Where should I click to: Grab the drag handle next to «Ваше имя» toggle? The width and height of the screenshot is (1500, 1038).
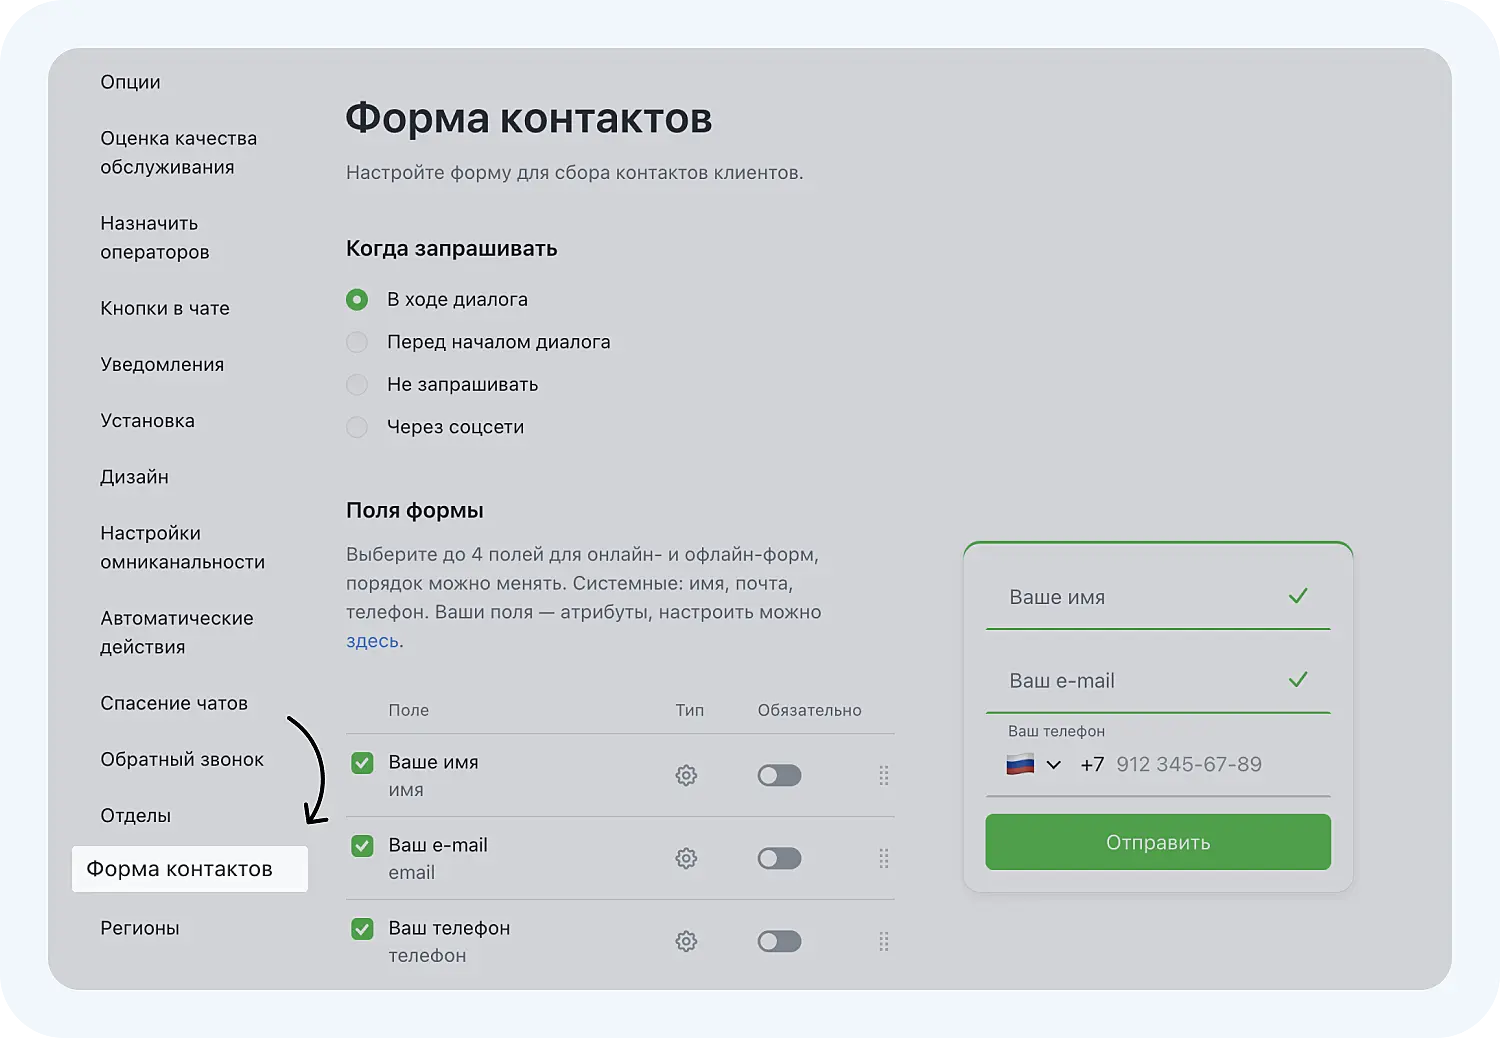(x=884, y=775)
